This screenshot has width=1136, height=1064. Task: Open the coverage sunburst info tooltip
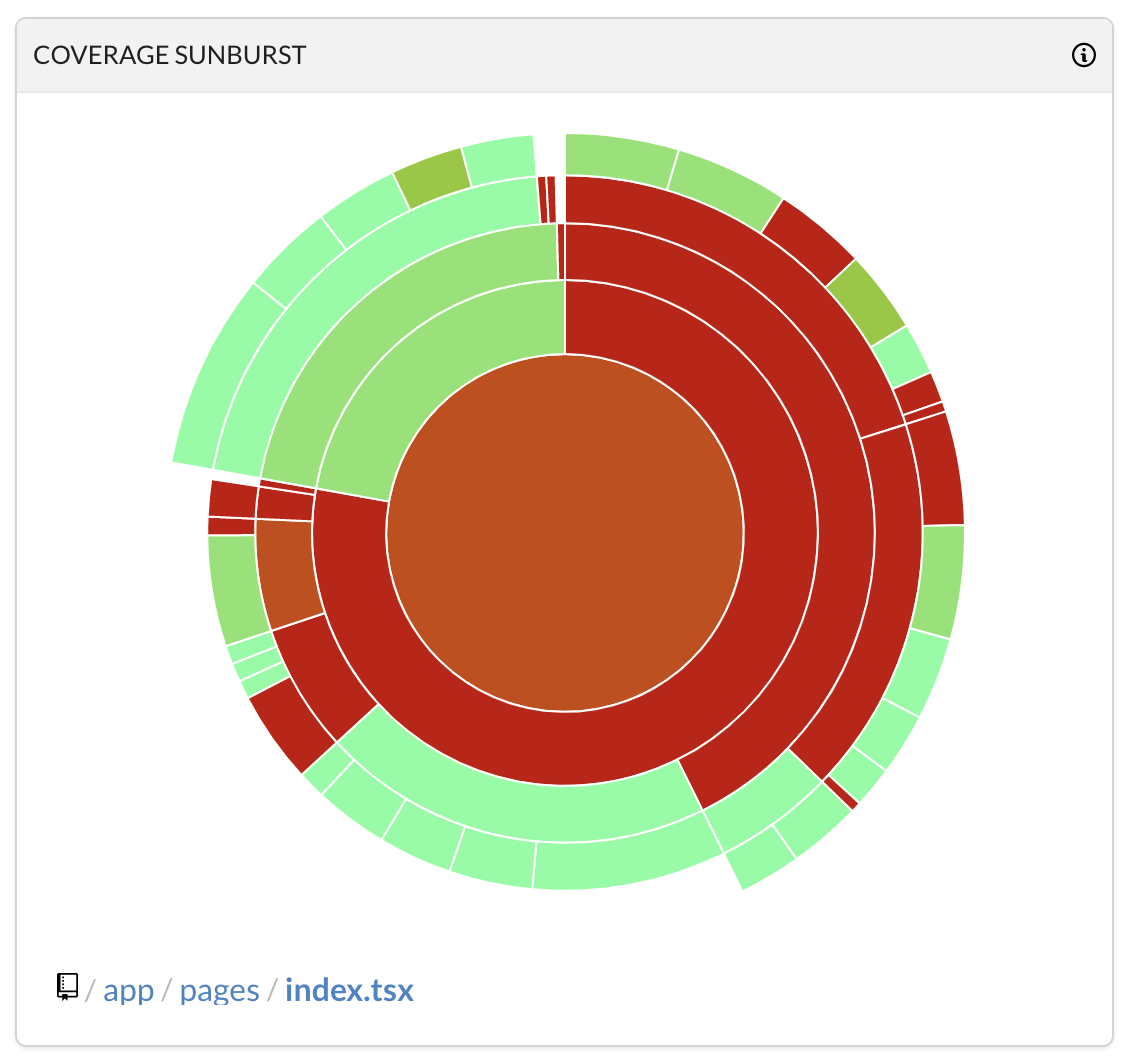click(1083, 56)
